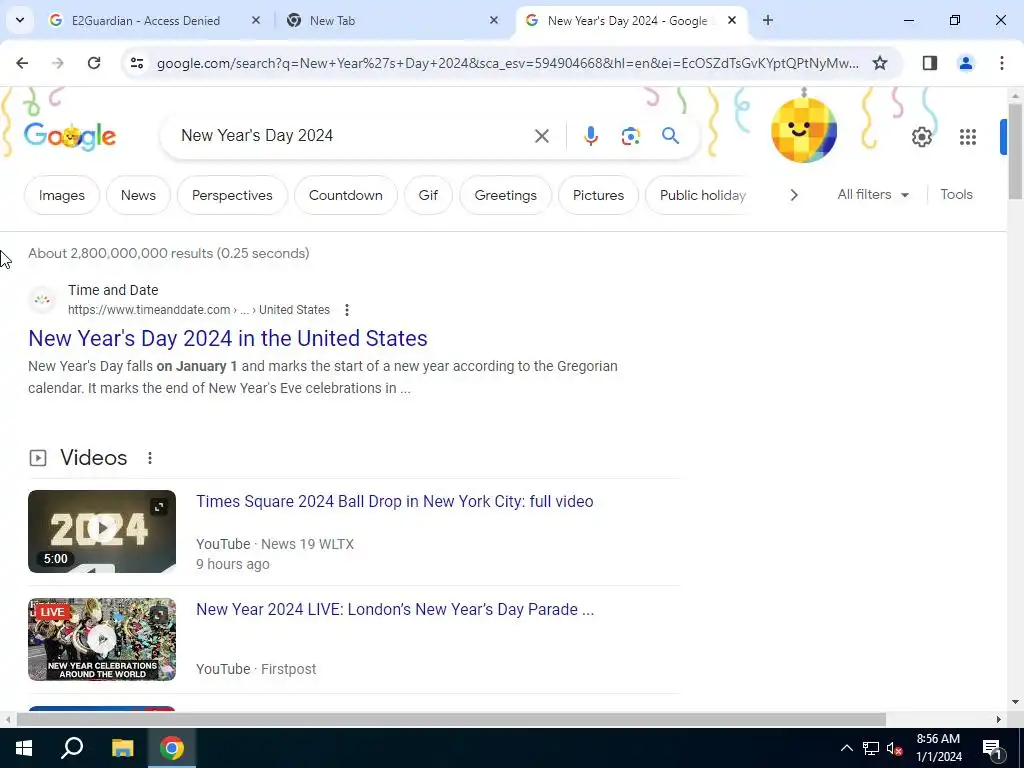This screenshot has width=1024, height=768.
Task: Show hidden system tray icons
Action: [846, 748]
